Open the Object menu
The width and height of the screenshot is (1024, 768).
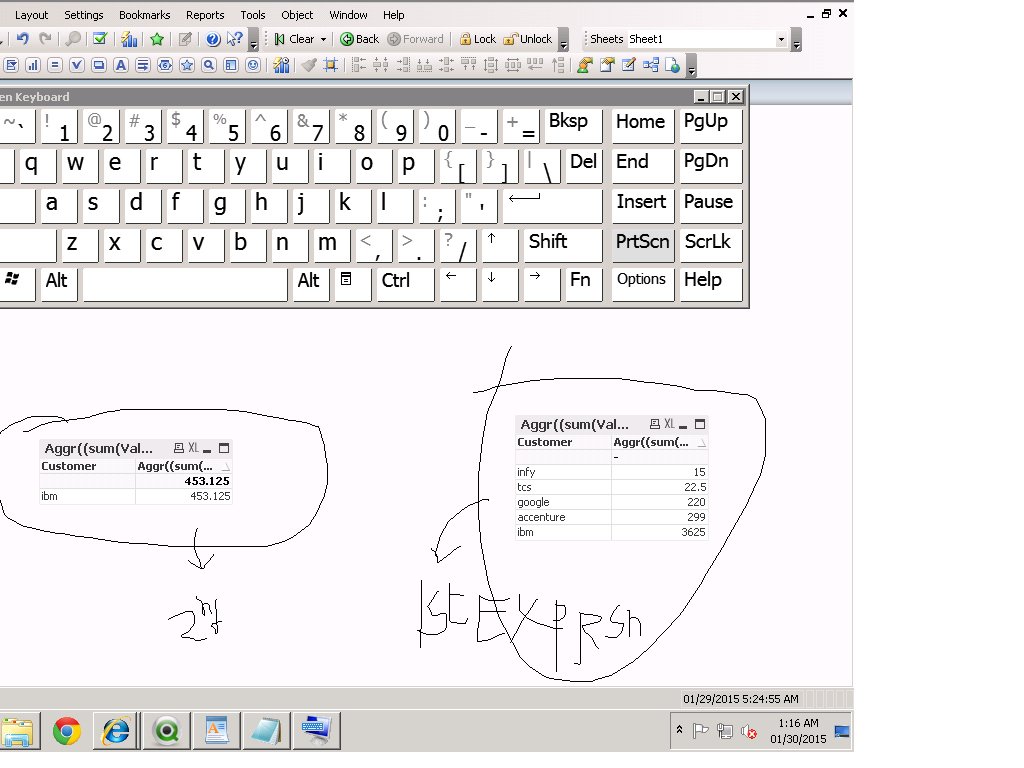tap(297, 14)
